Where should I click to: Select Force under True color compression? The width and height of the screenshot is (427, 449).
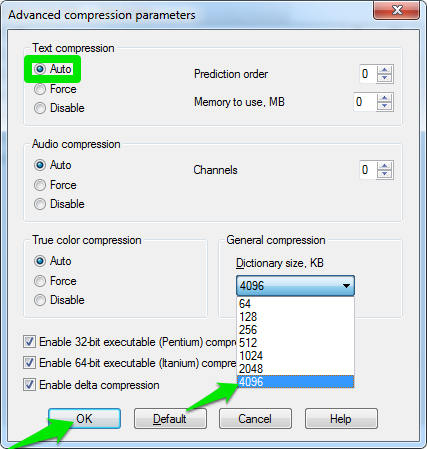coord(55,281)
